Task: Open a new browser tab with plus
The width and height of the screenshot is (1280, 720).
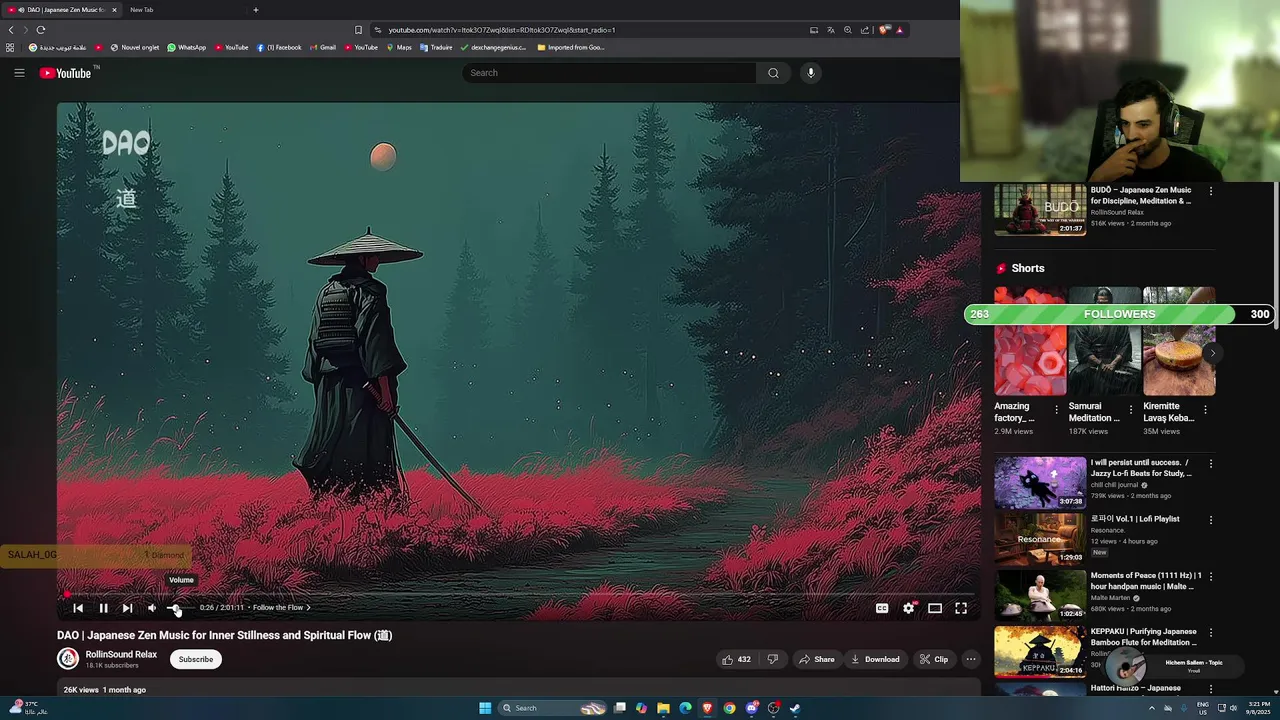Action: [x=255, y=10]
